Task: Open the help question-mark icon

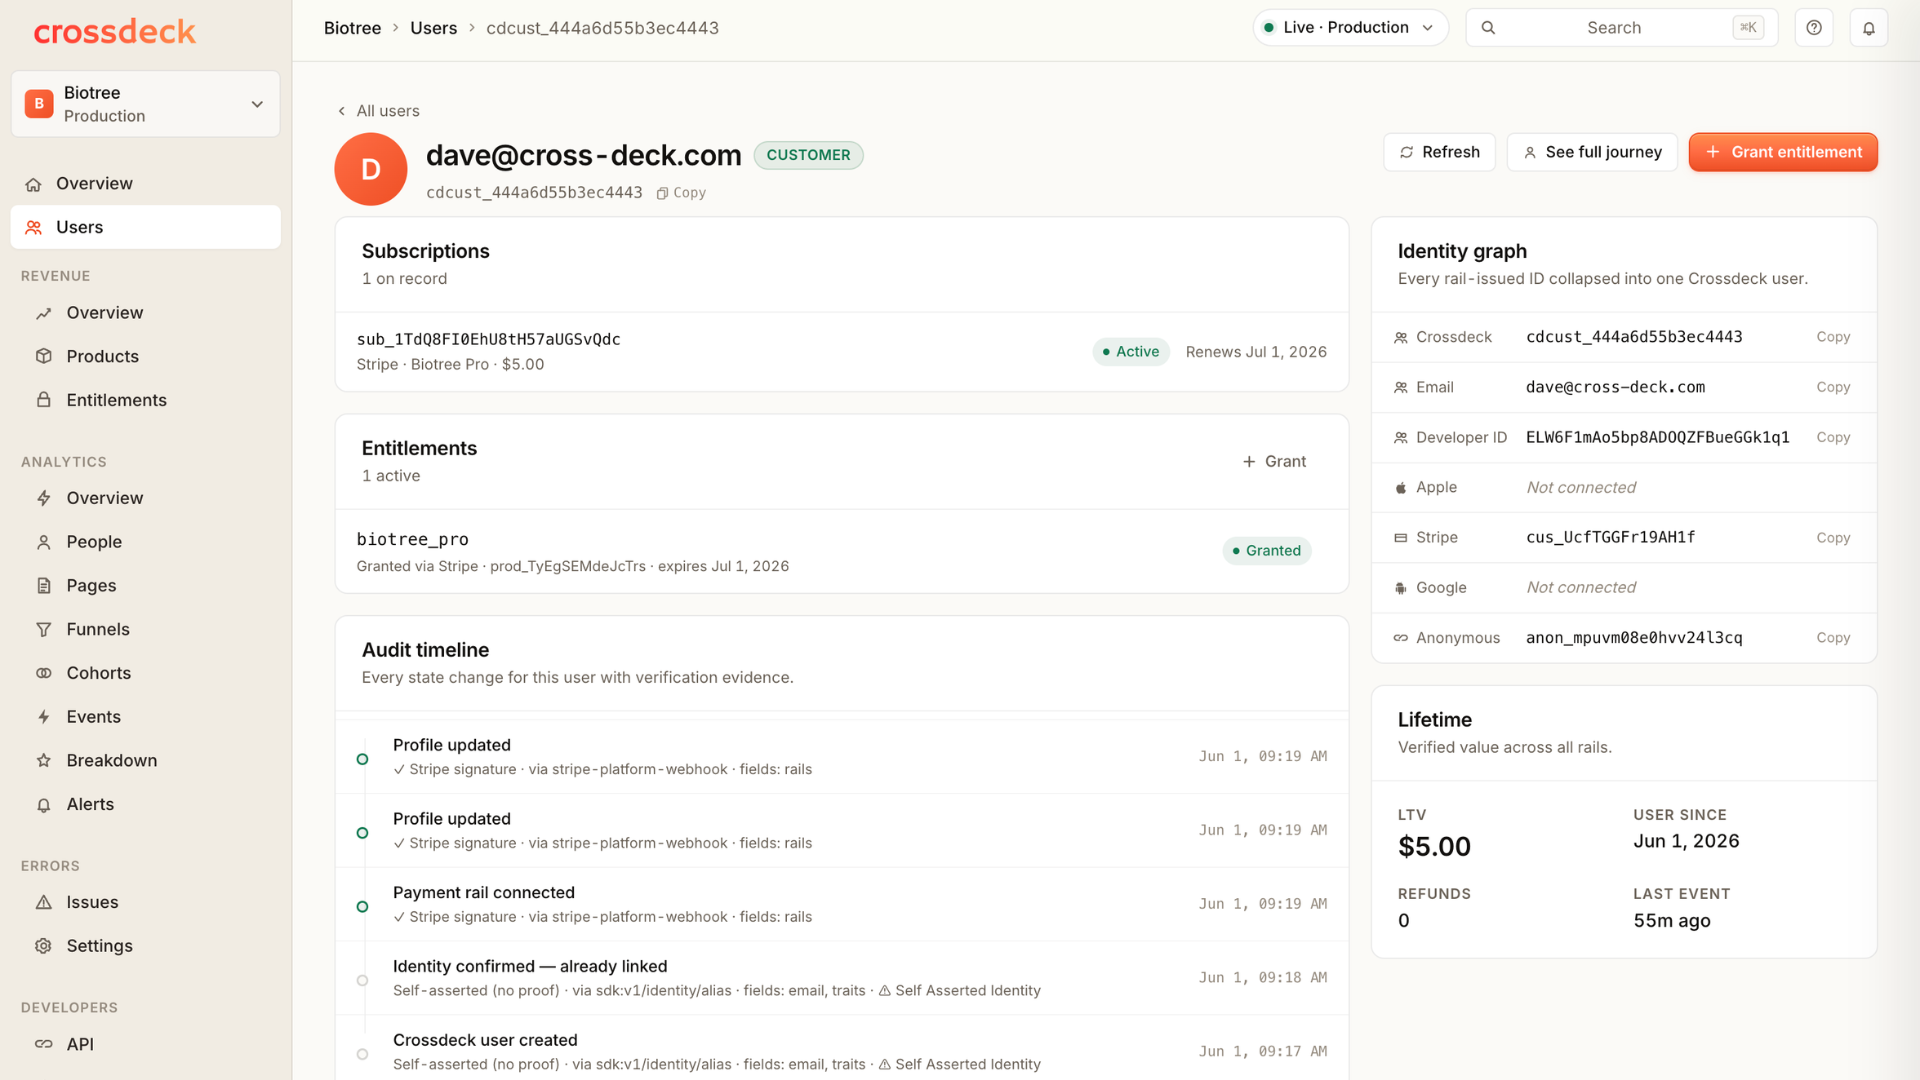Action: click(1814, 28)
